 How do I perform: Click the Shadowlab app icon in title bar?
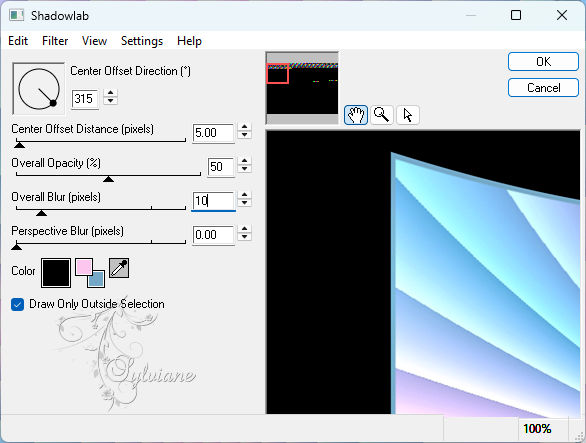click(17, 15)
